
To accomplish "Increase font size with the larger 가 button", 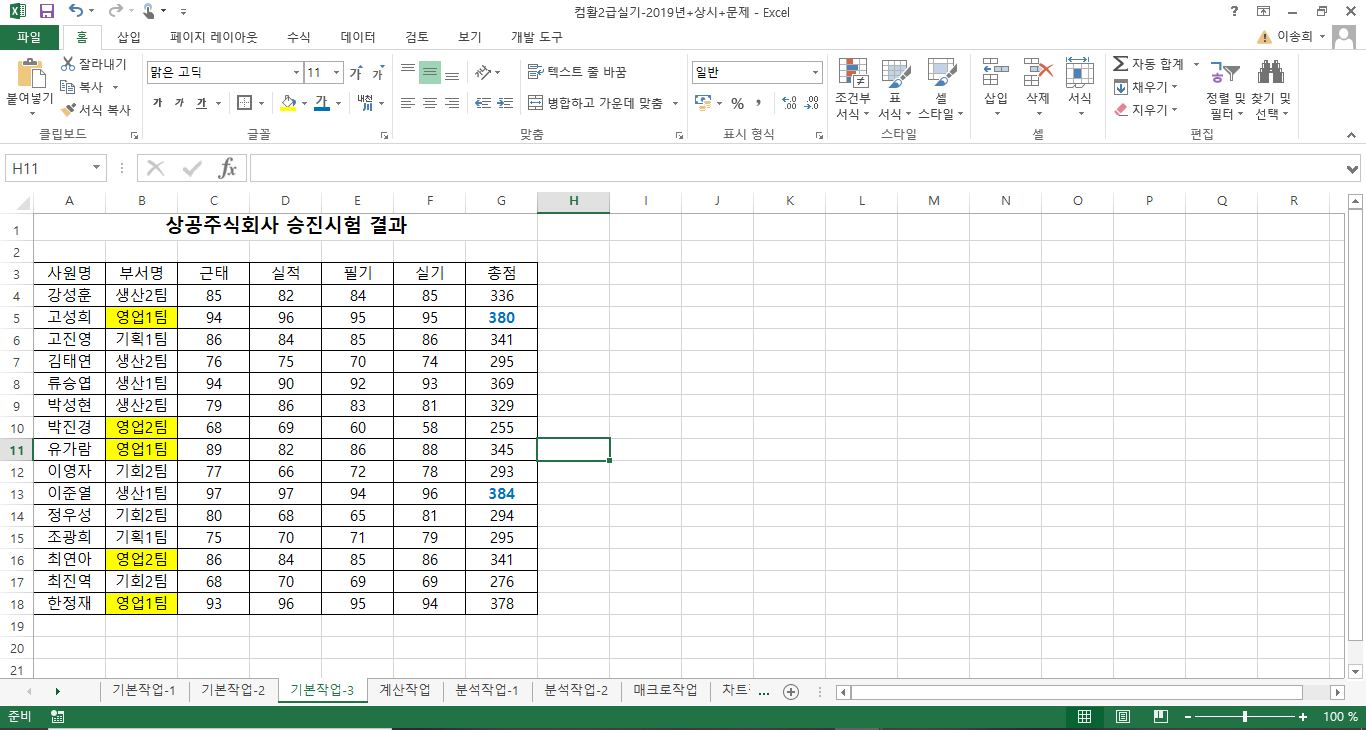I will (x=356, y=73).
